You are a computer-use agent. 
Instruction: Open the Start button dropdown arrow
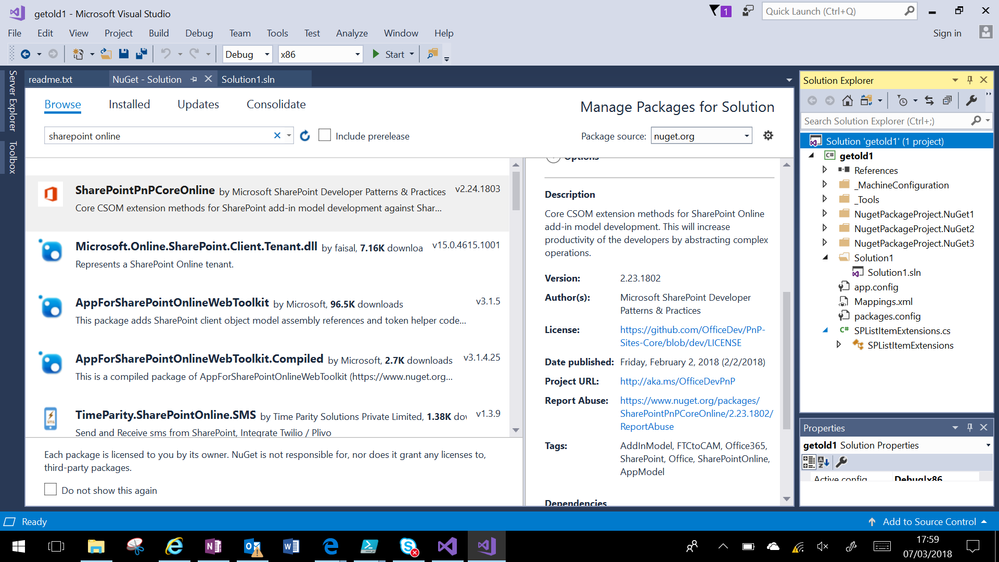[412, 54]
